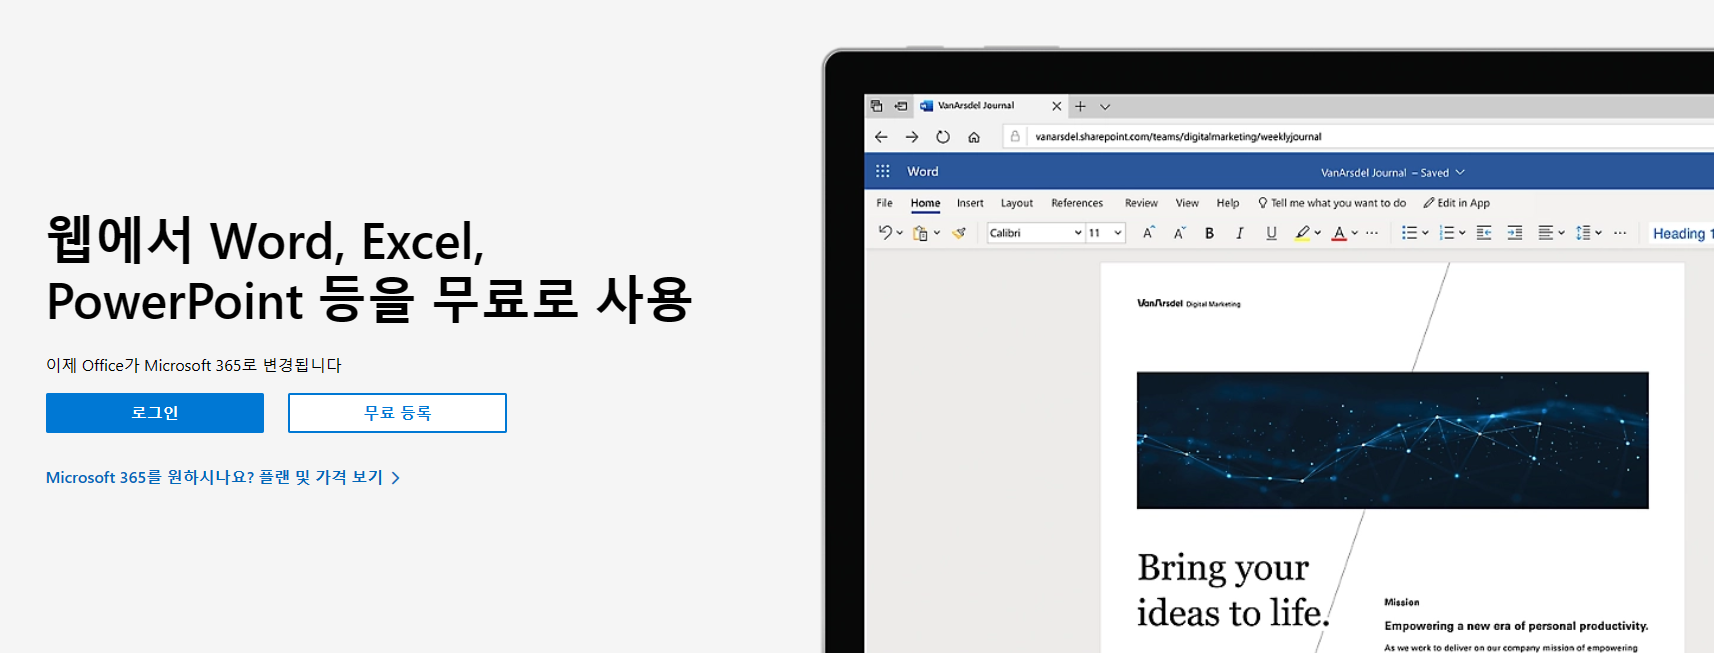
Task: Click the line spacing icon
Action: (x=1583, y=233)
